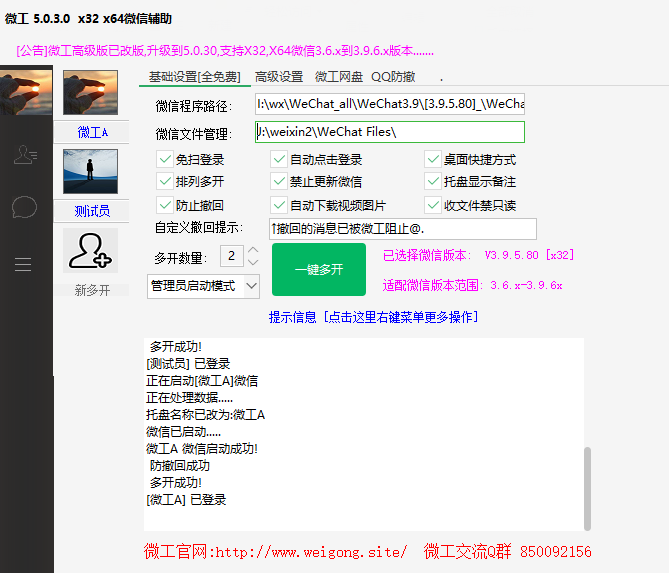
Task: Click the 多开数量 number field
Action: 232,256
